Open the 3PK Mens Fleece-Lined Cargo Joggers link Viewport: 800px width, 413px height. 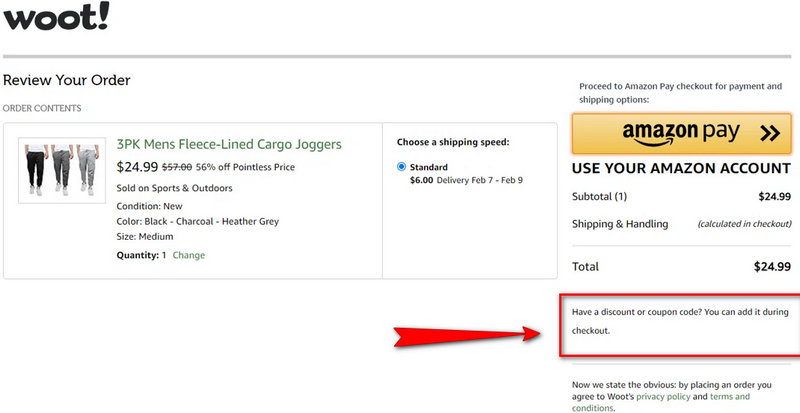[x=229, y=144]
